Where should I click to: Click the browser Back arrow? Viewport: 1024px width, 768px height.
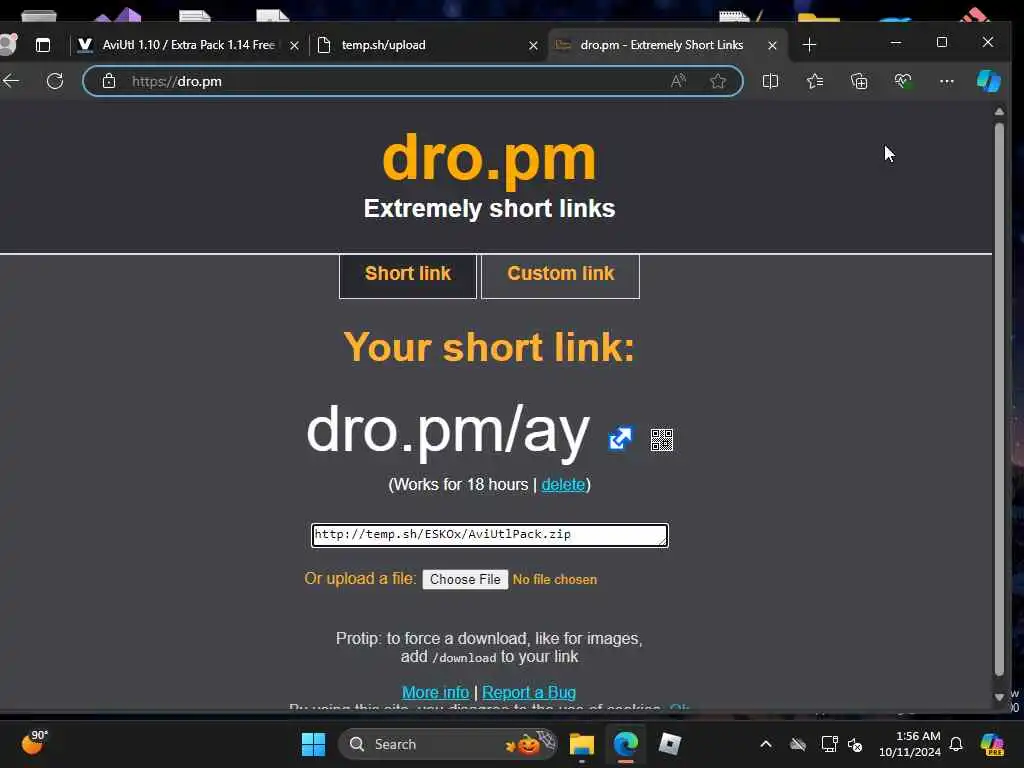[11, 81]
